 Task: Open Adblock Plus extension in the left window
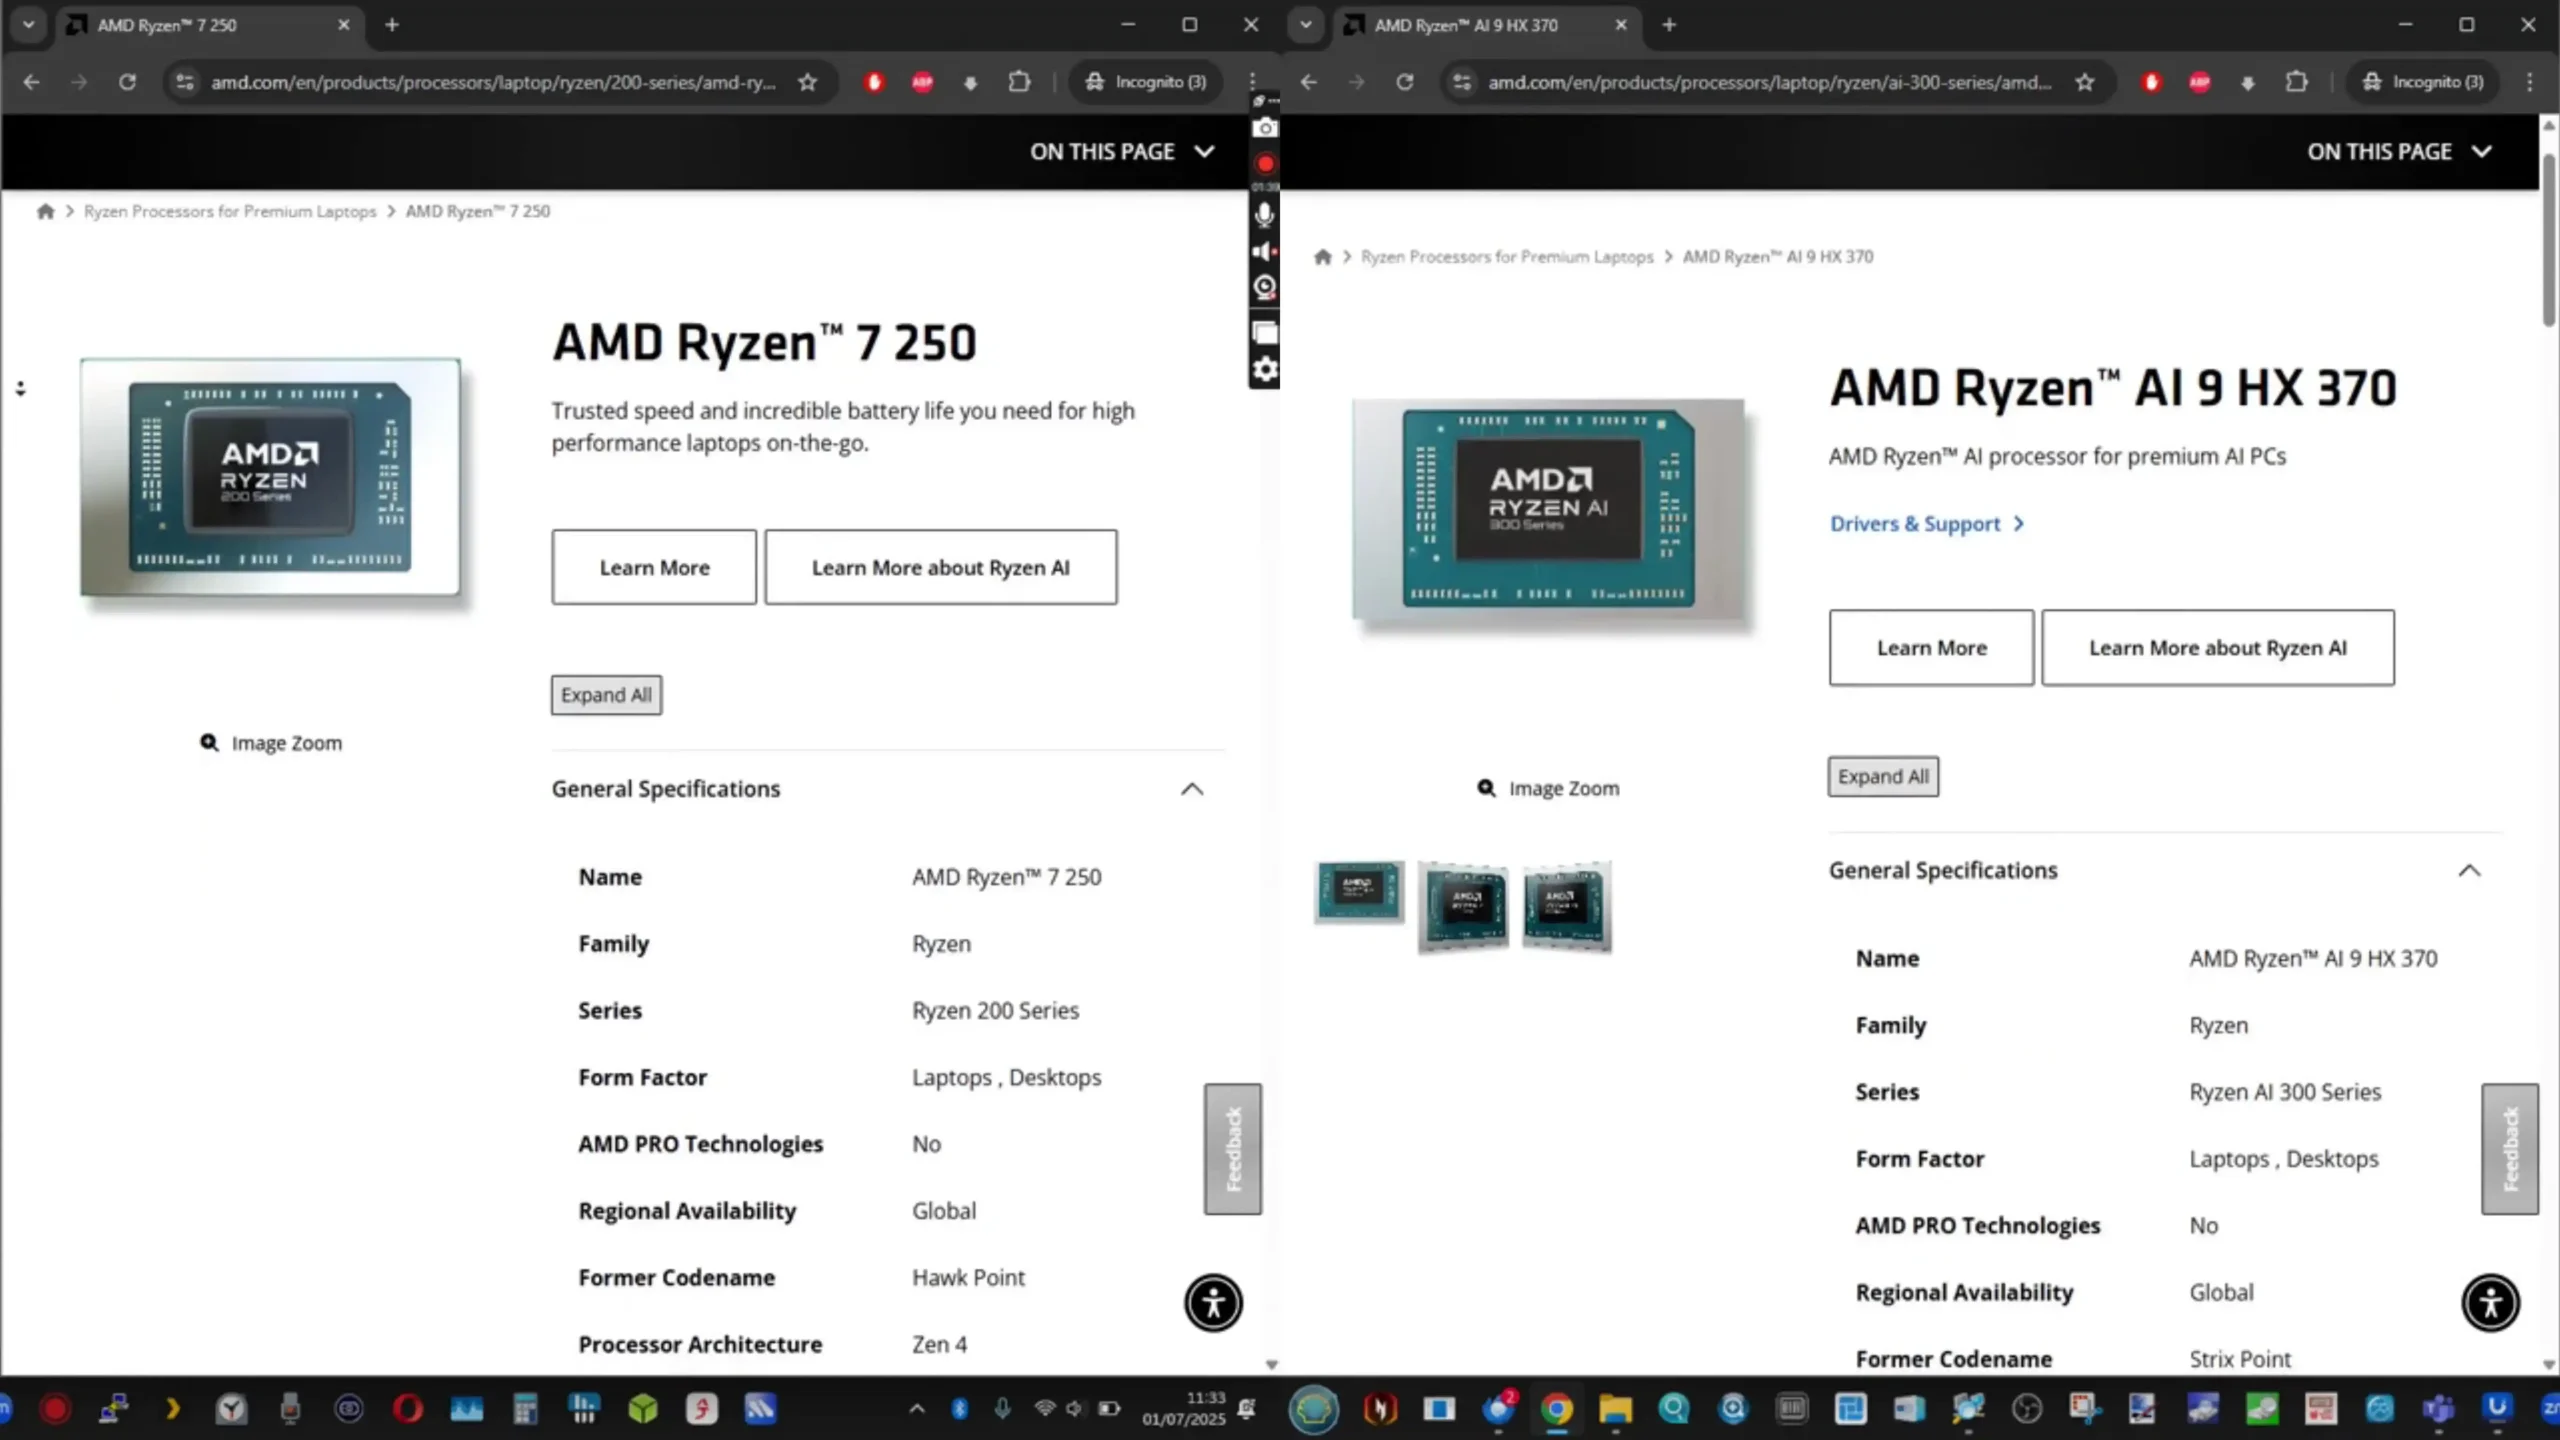[922, 82]
